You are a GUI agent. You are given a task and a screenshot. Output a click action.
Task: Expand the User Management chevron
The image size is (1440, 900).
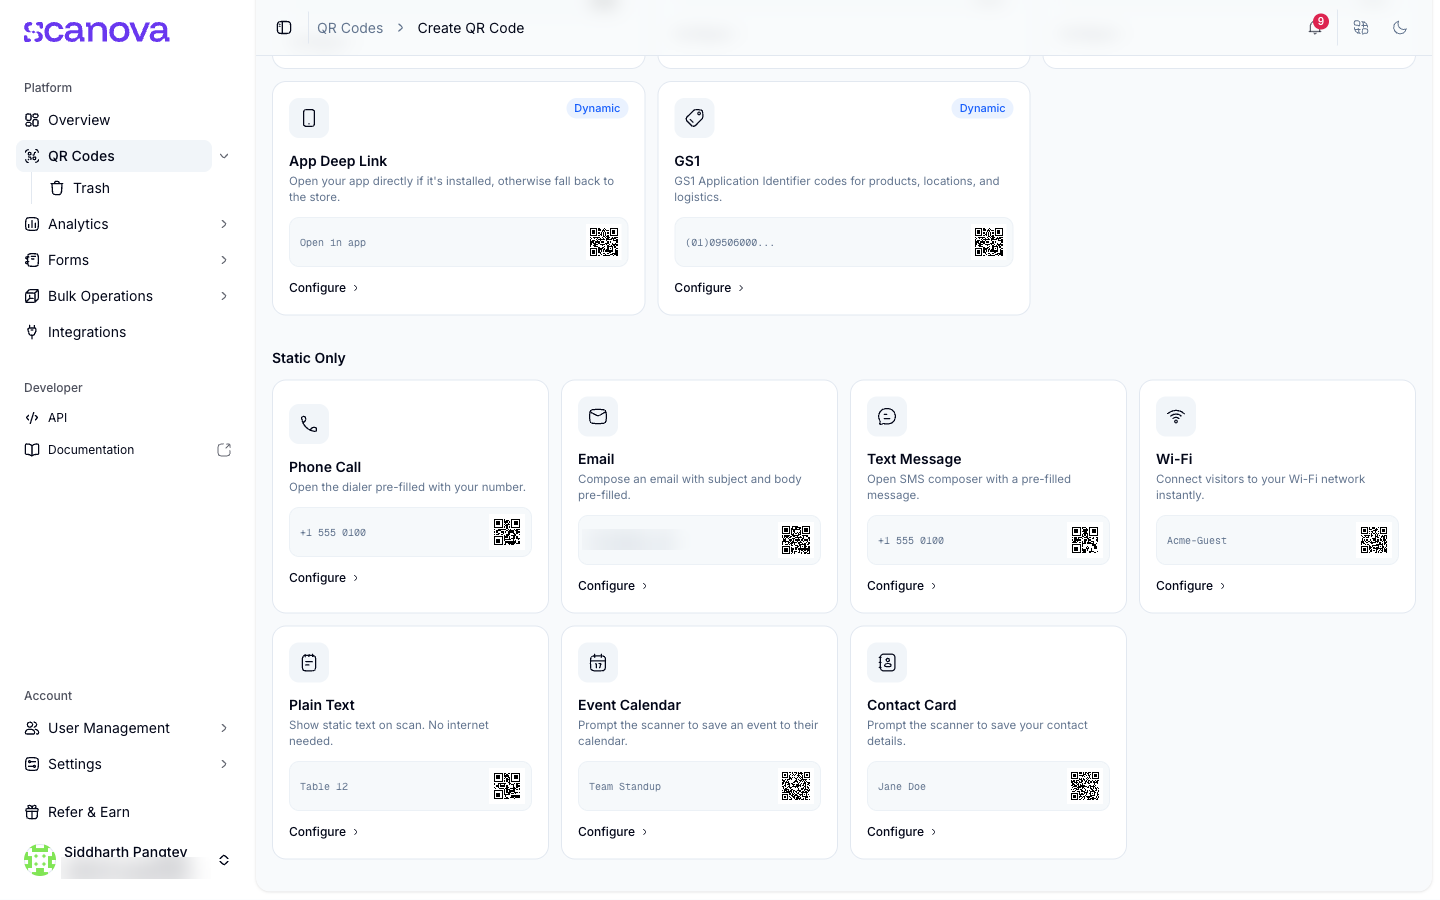tap(224, 728)
